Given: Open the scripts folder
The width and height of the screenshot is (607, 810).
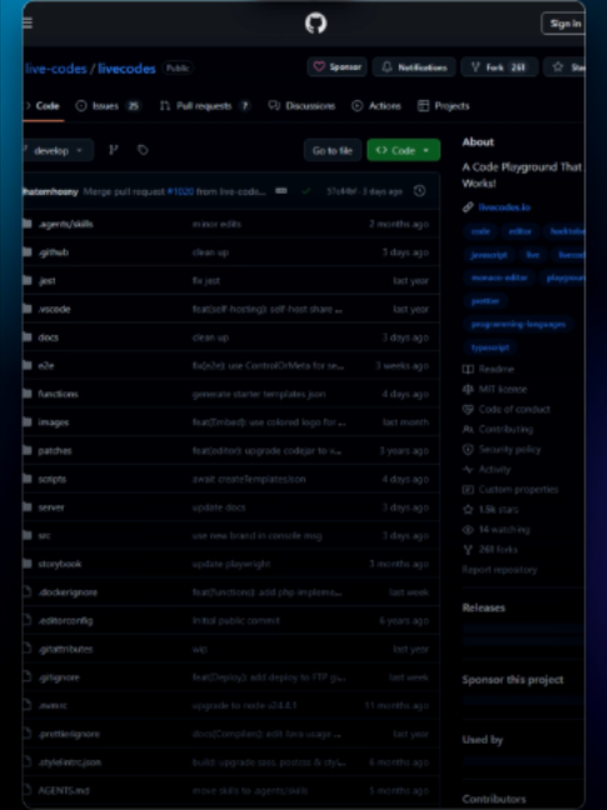Looking at the screenshot, I should [52, 479].
